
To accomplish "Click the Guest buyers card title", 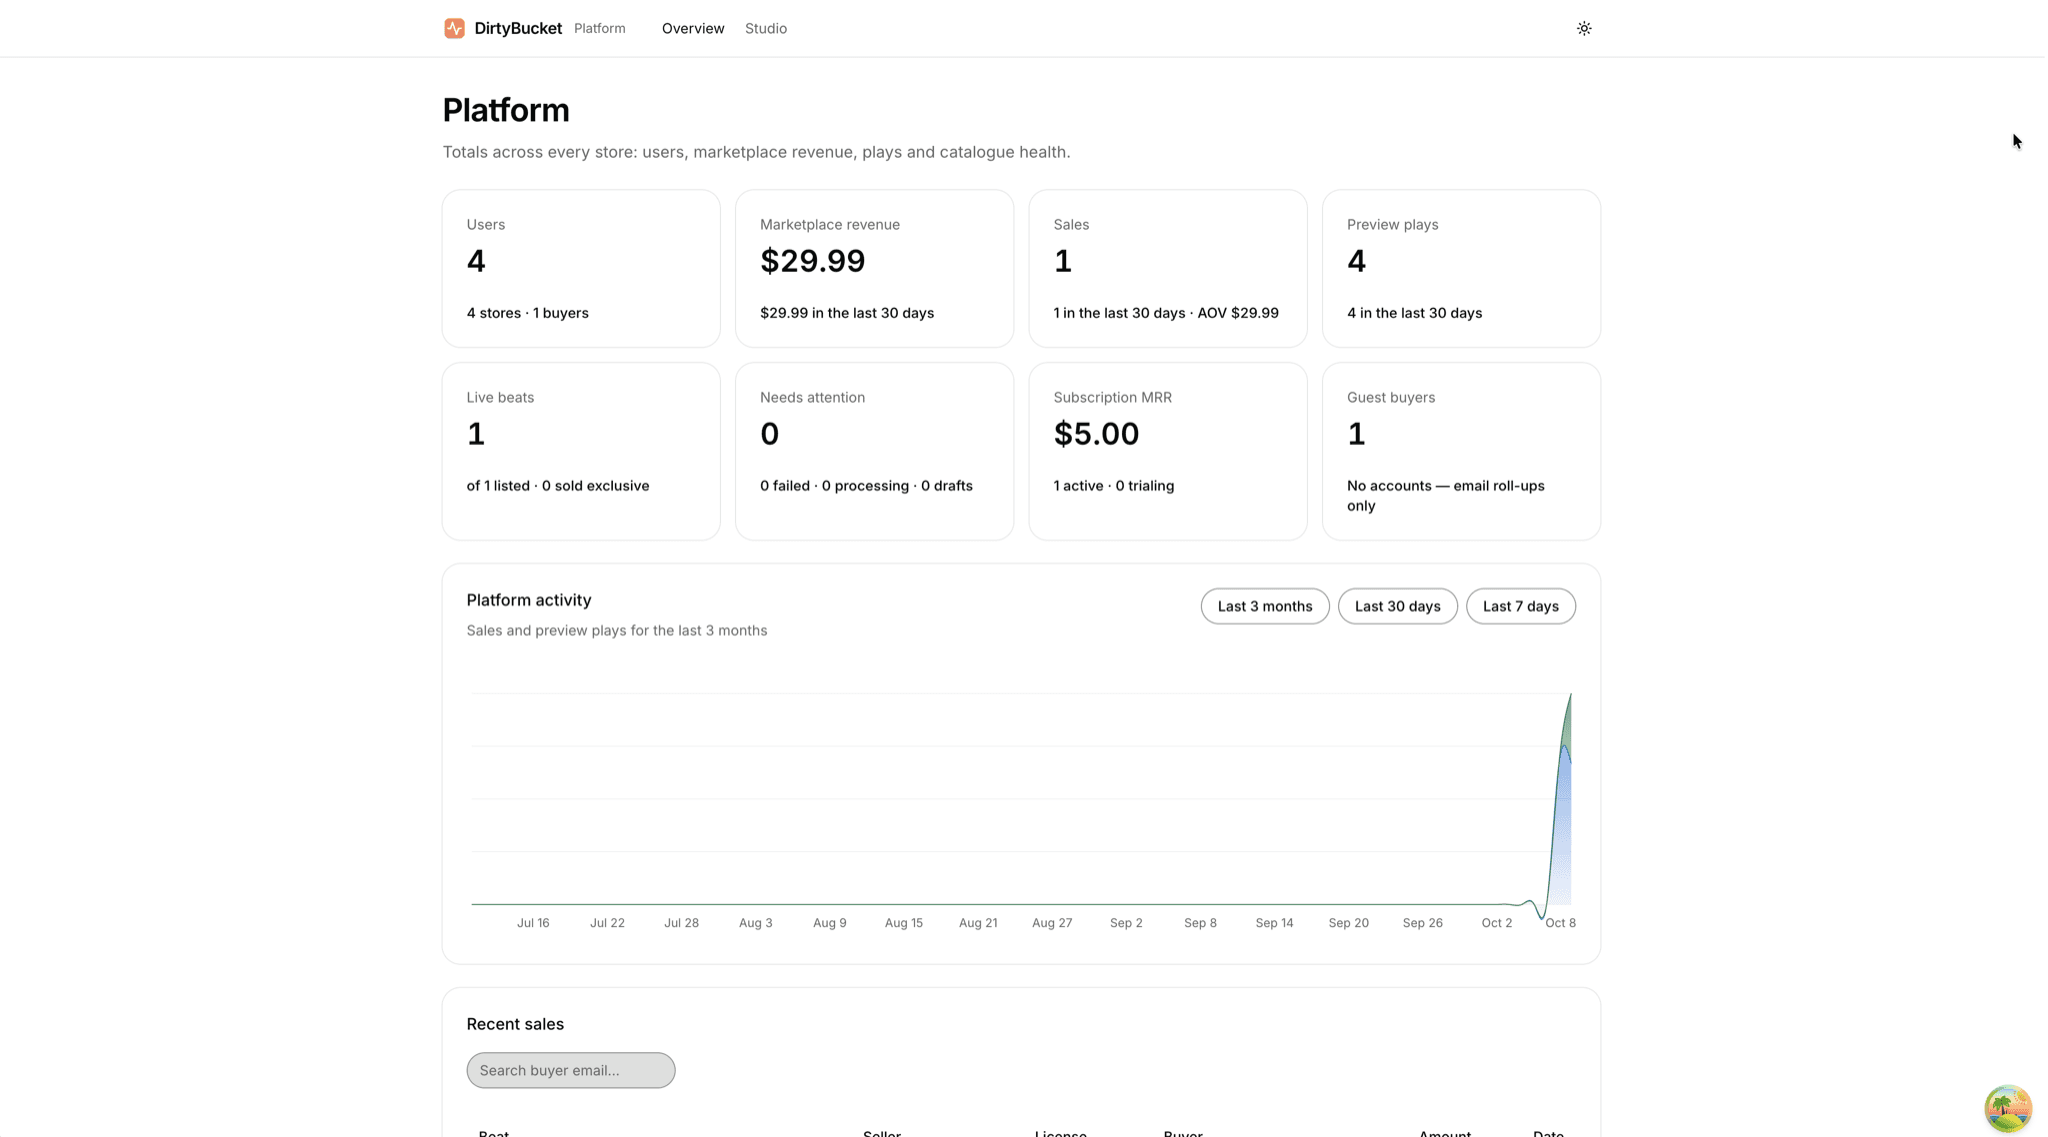I will point(1391,397).
